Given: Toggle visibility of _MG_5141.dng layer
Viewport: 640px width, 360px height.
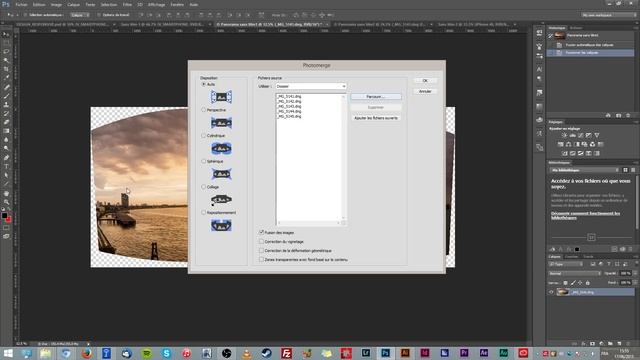Looking at the screenshot, I should 551,292.
